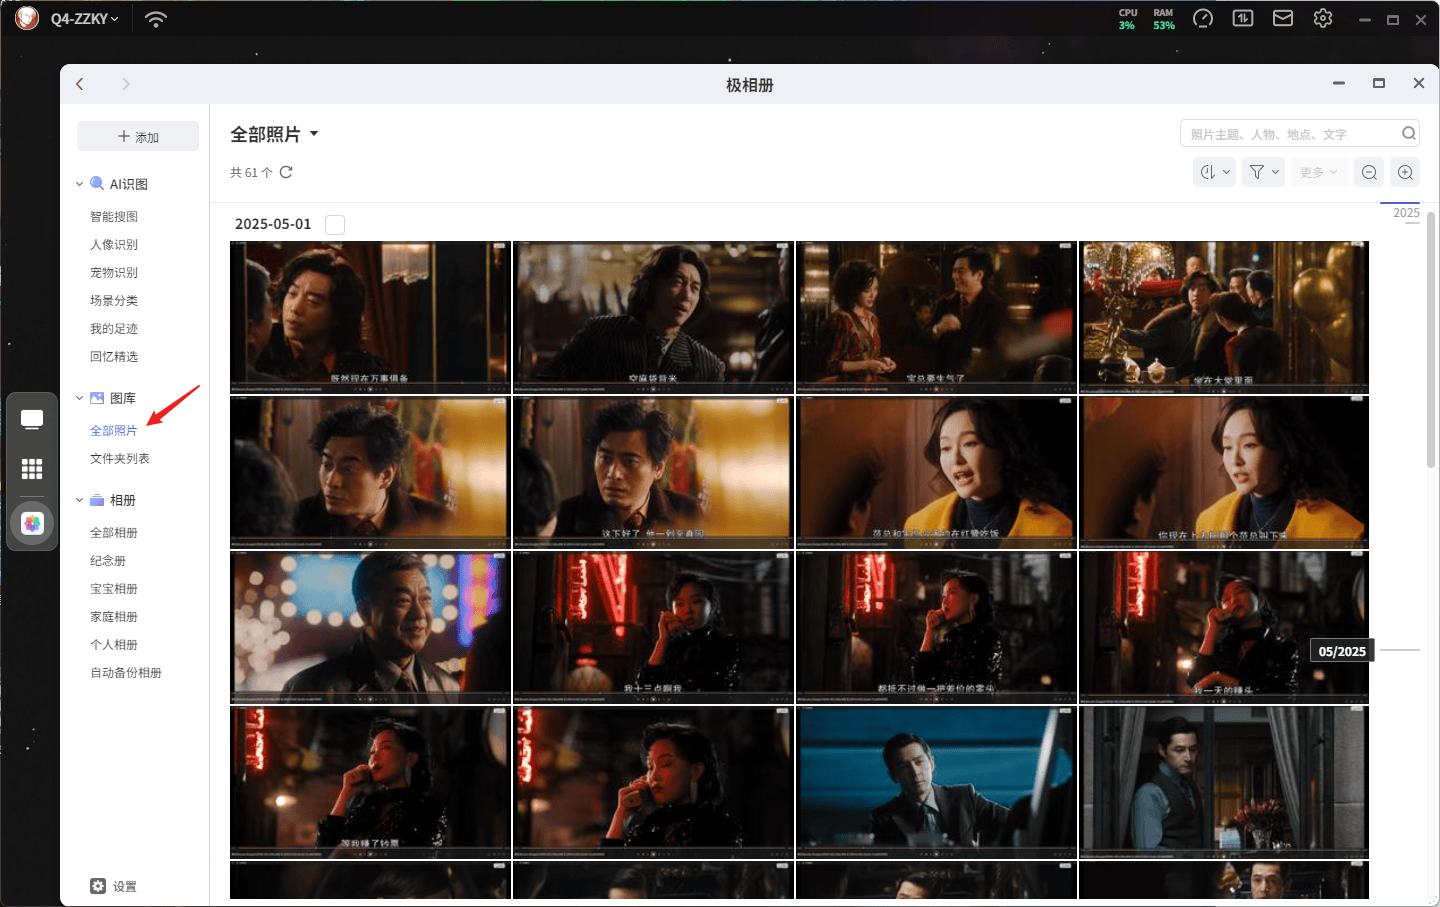Click the CPU usage indicator

coord(1127,19)
